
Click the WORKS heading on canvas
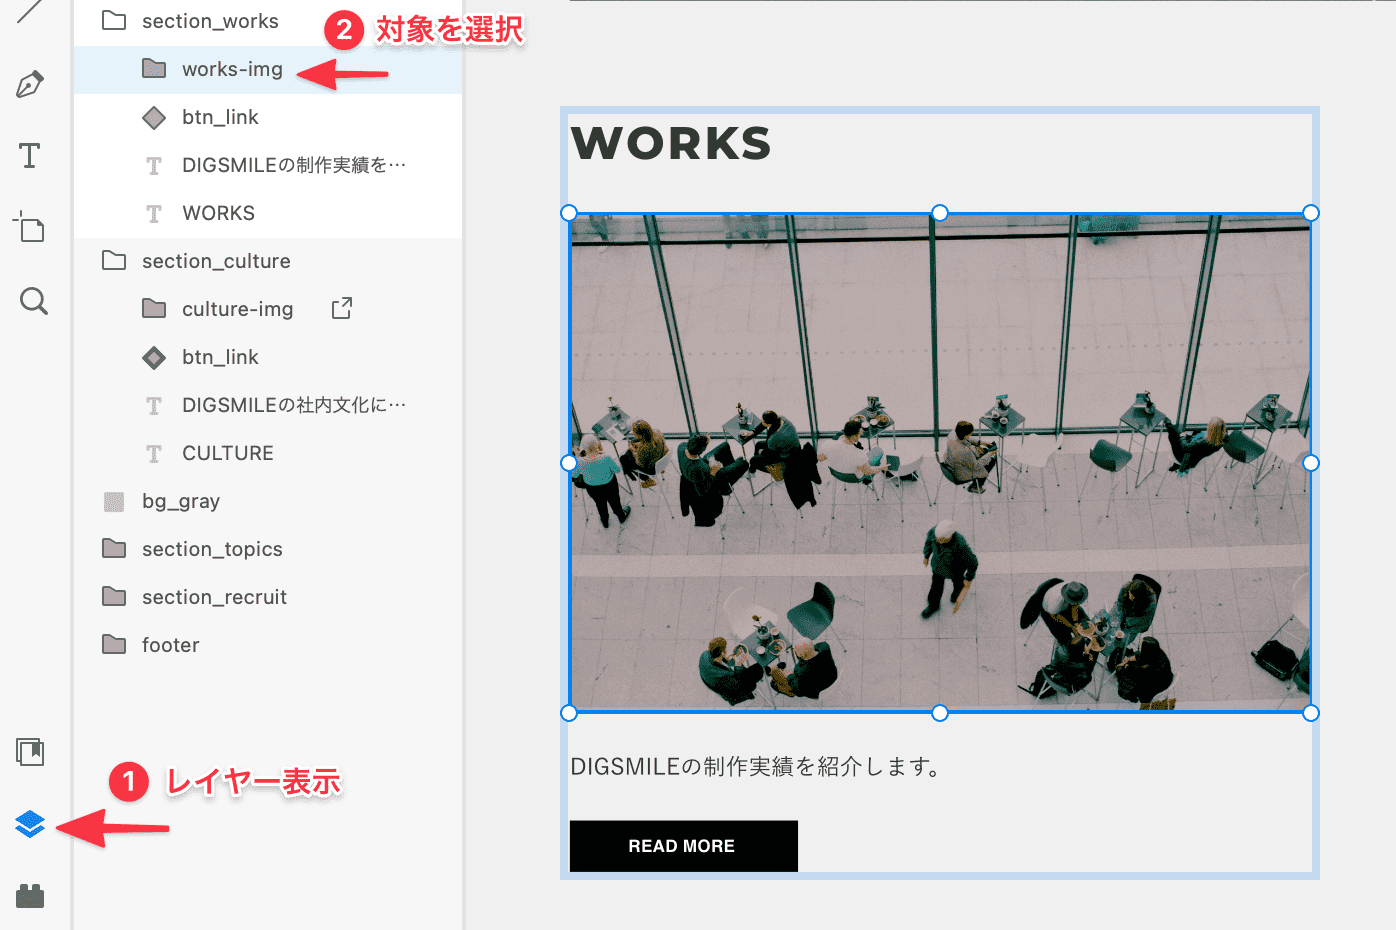point(671,143)
